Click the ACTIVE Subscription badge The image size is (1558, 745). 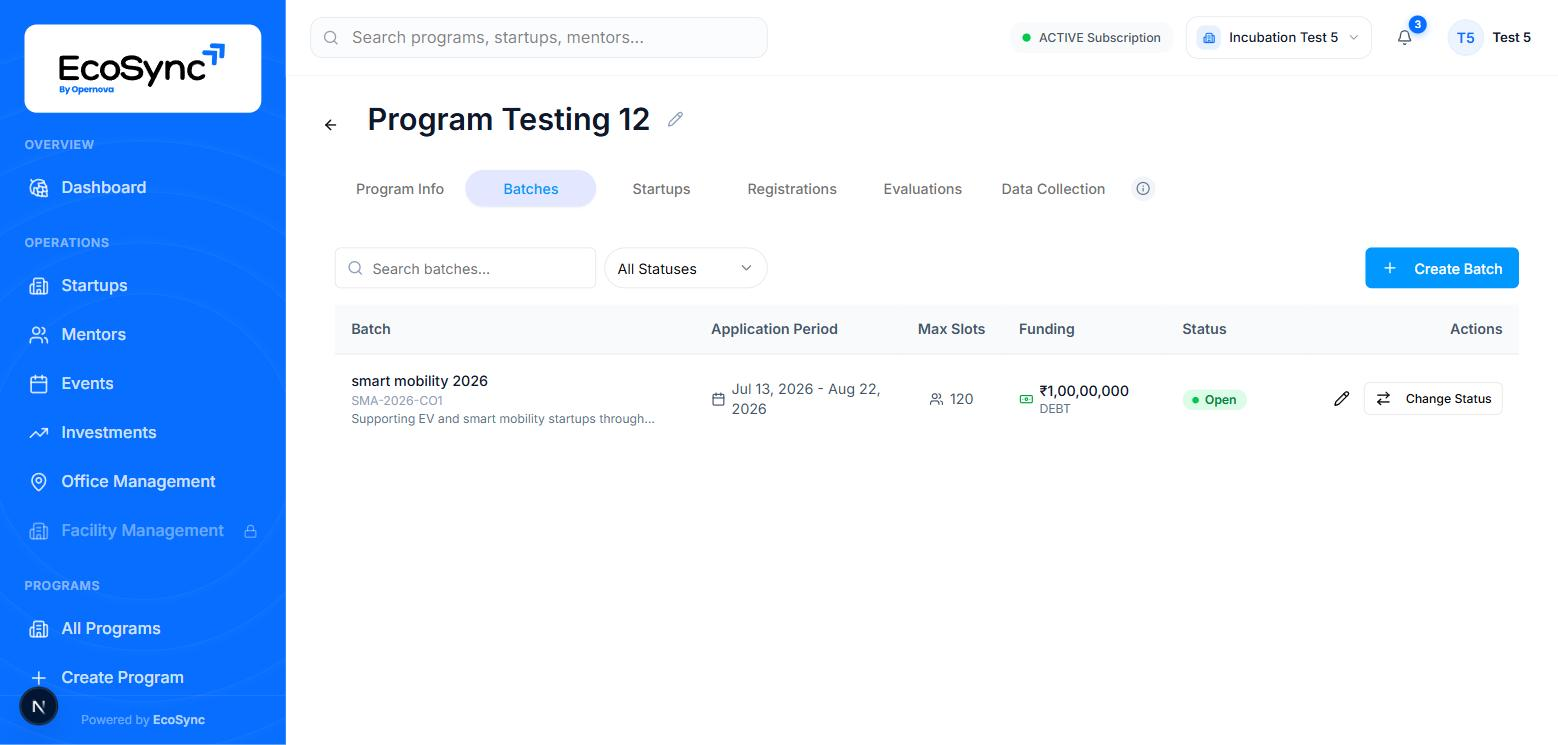[x=1091, y=38]
